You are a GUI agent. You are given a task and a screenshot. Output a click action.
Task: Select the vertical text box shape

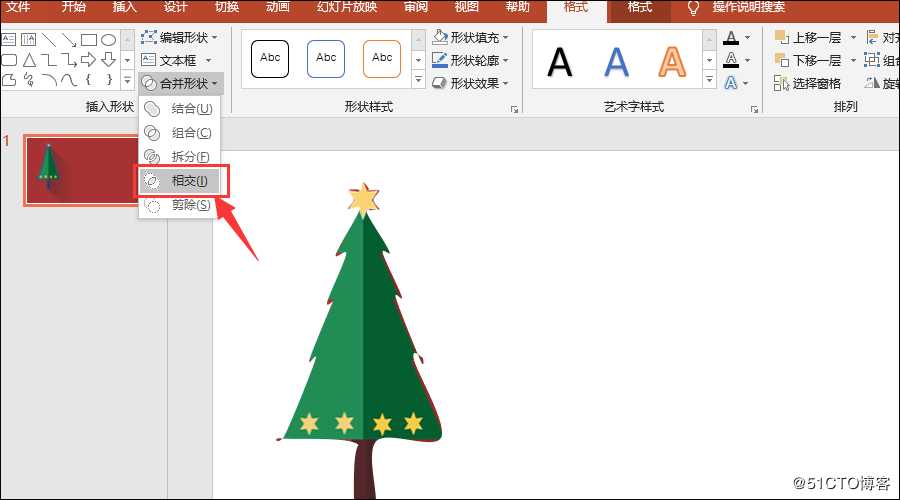click(28, 40)
